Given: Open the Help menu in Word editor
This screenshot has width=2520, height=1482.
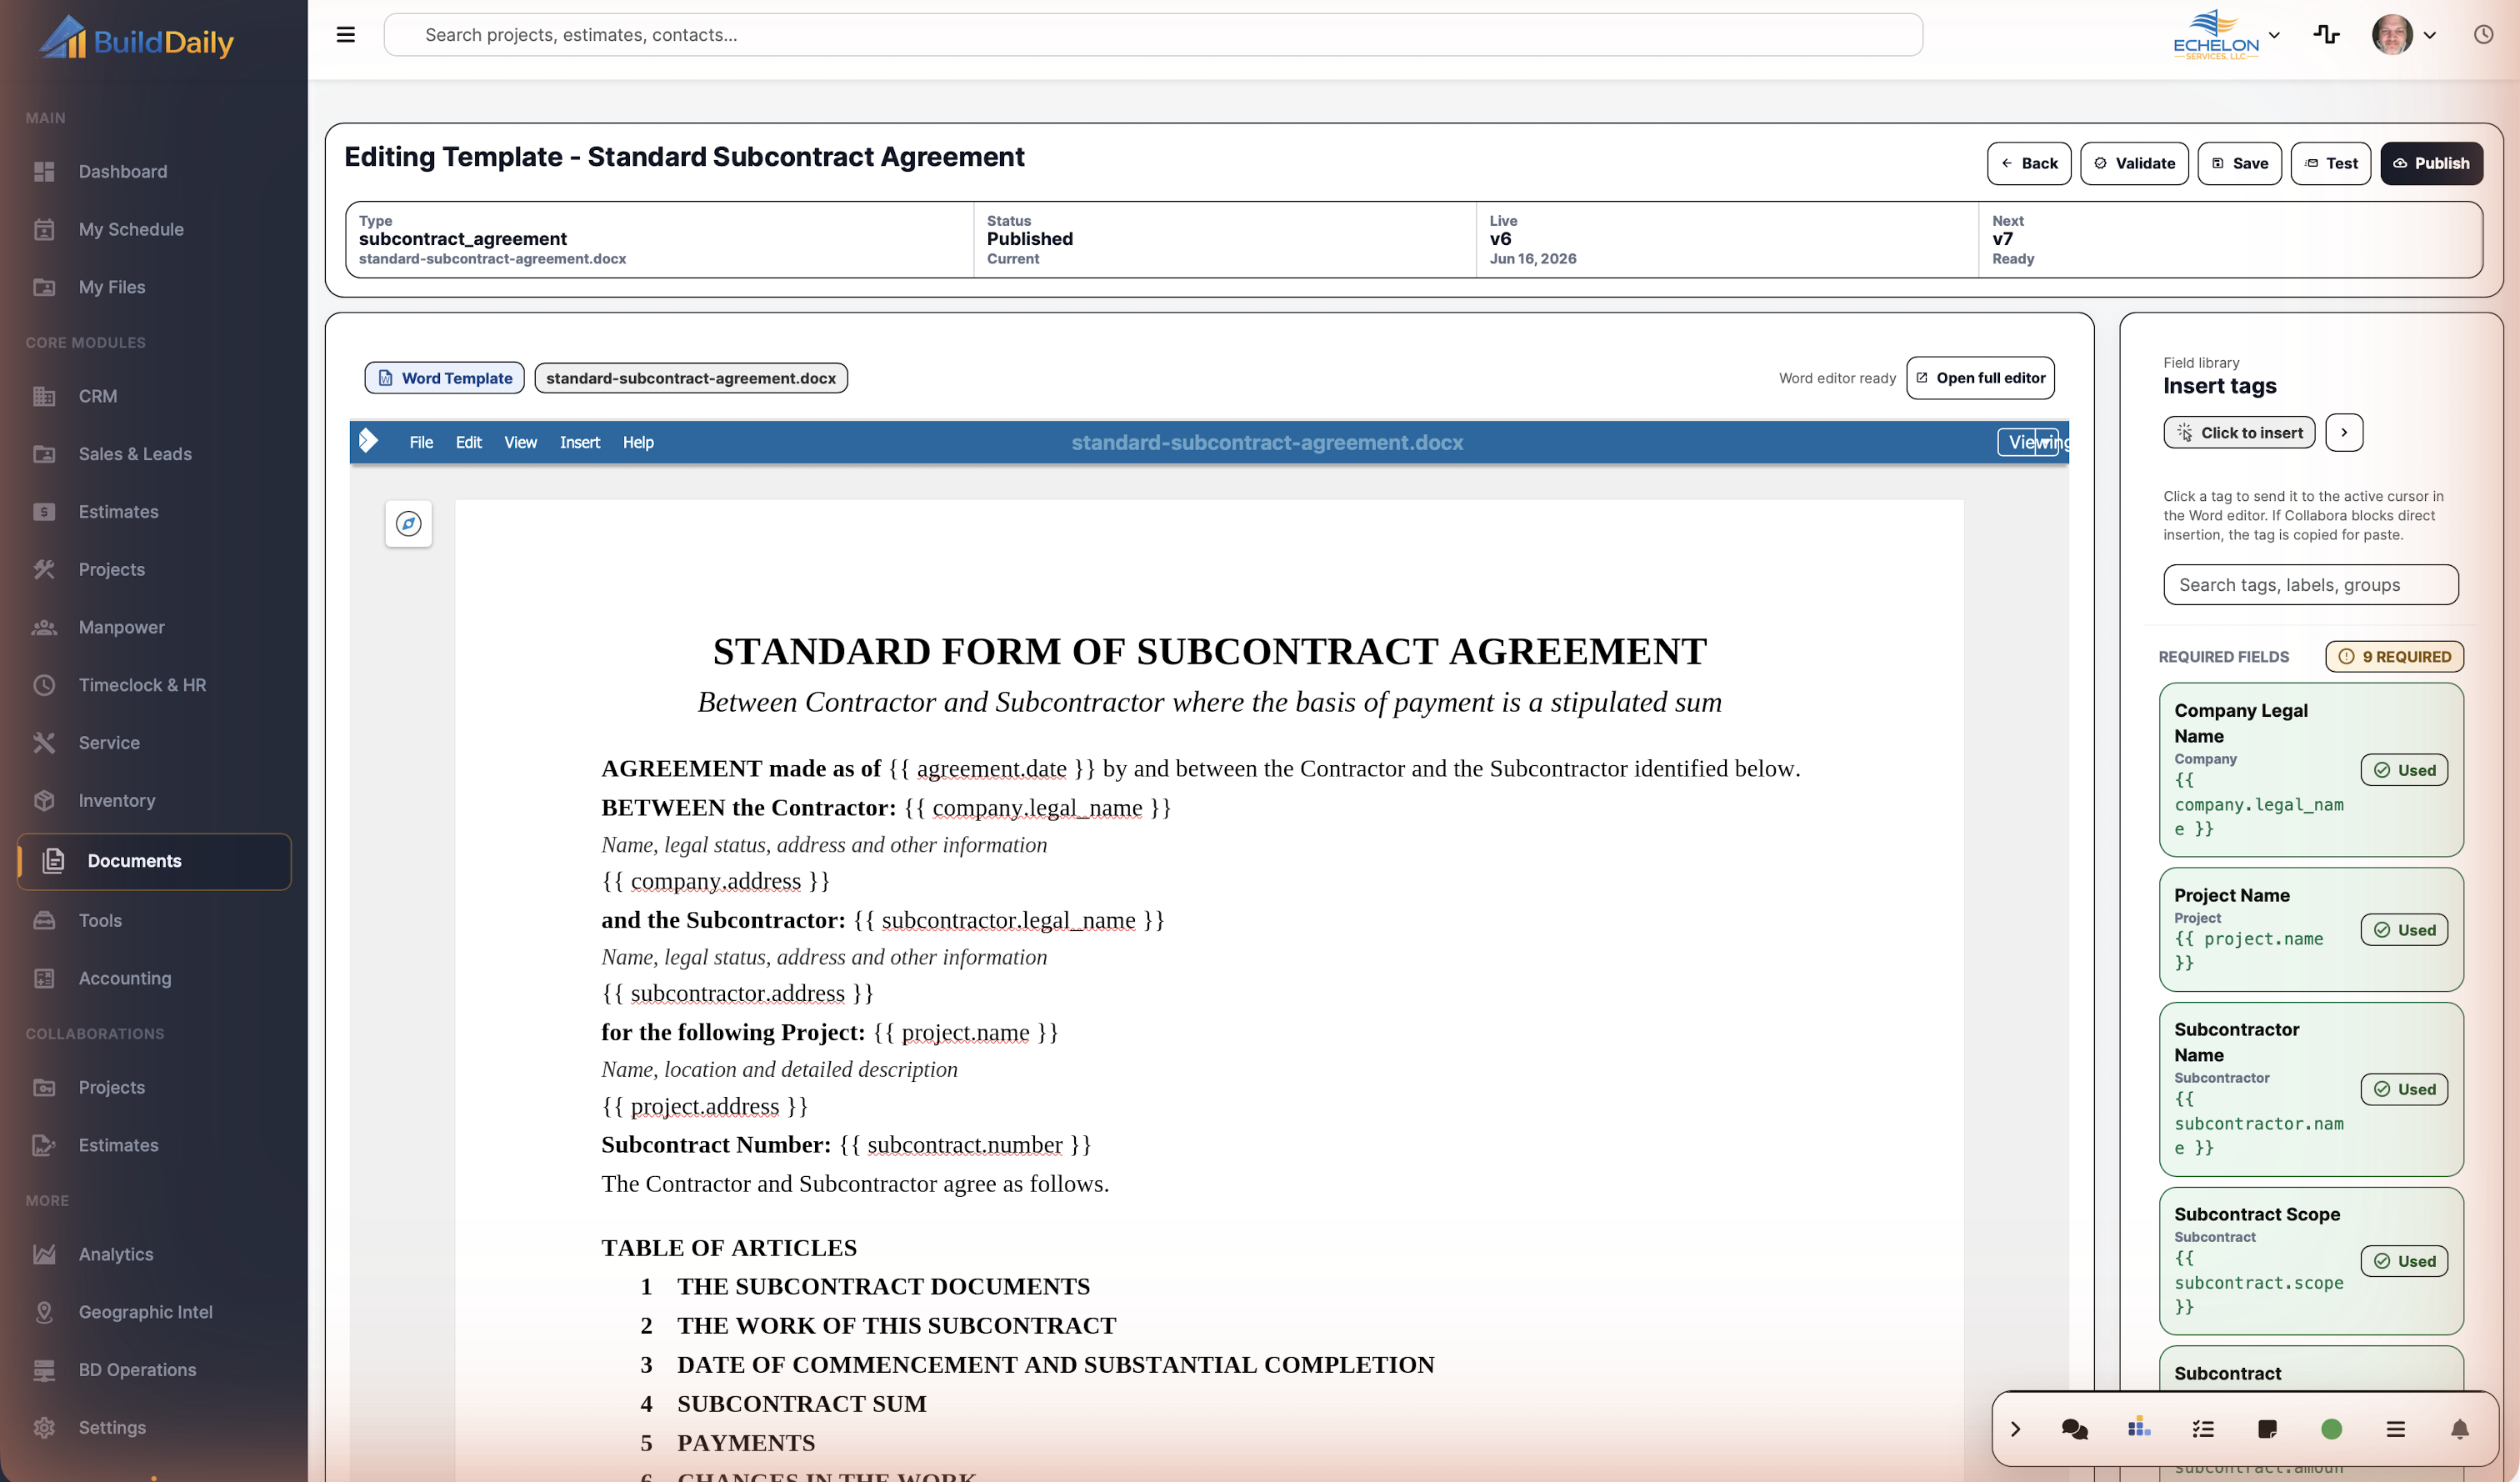Looking at the screenshot, I should click(x=638, y=442).
